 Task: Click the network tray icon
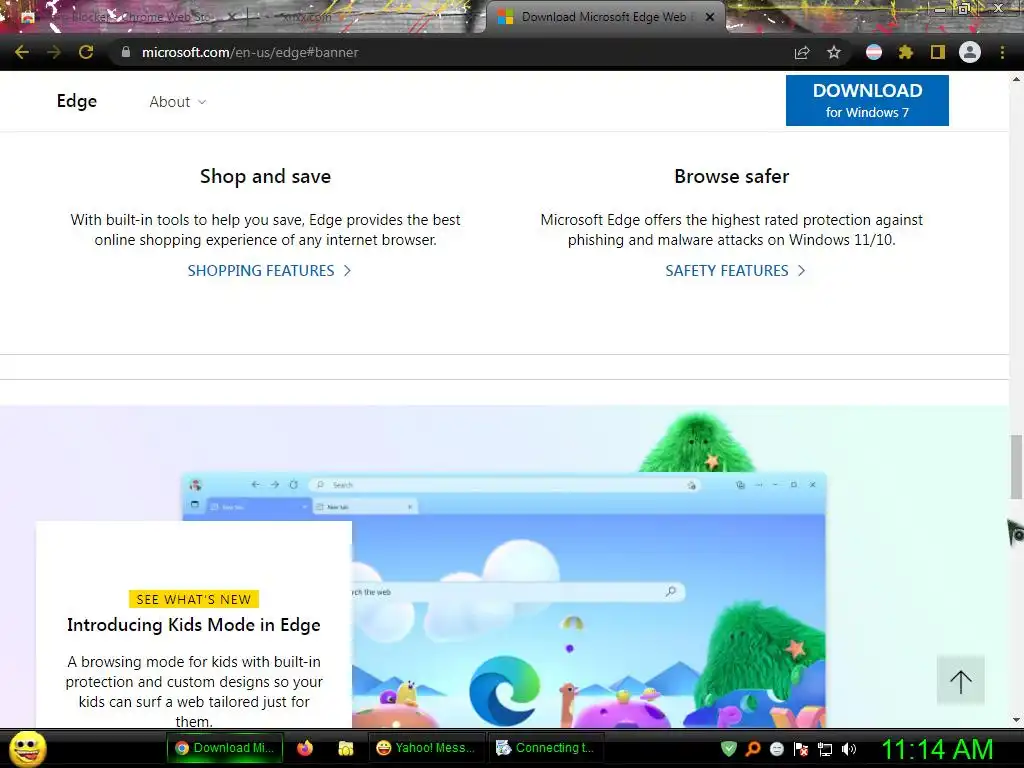pyautogui.click(x=825, y=750)
